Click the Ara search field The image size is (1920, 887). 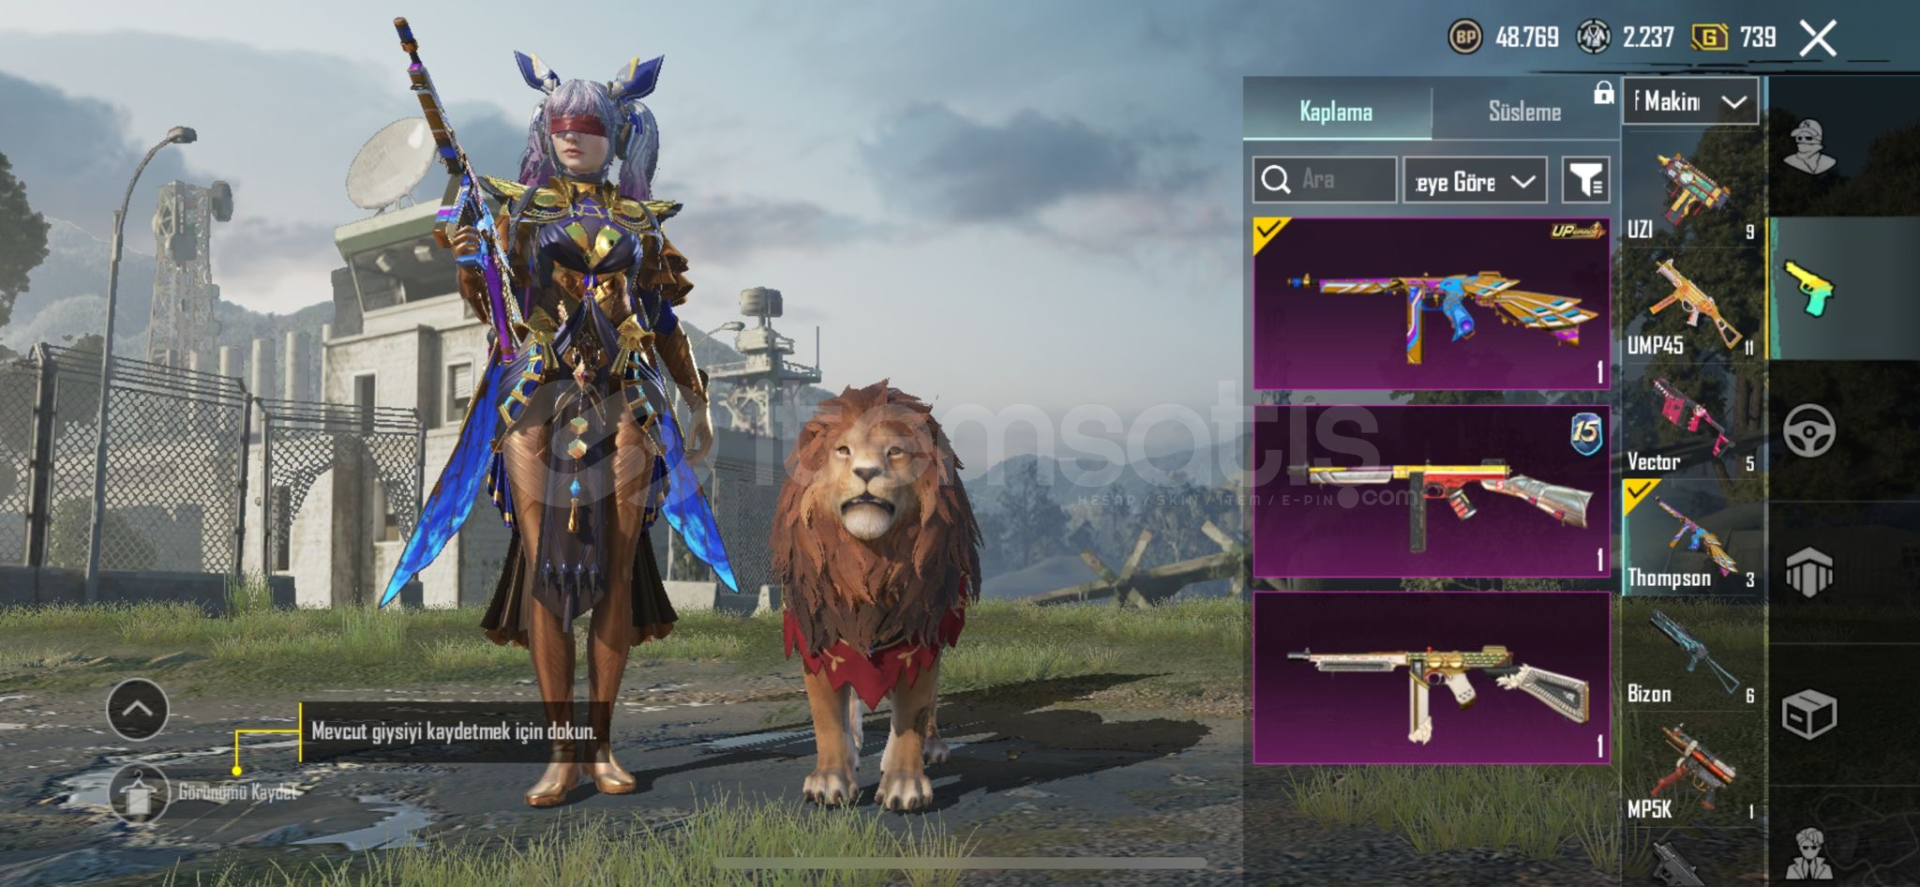coord(1324,180)
